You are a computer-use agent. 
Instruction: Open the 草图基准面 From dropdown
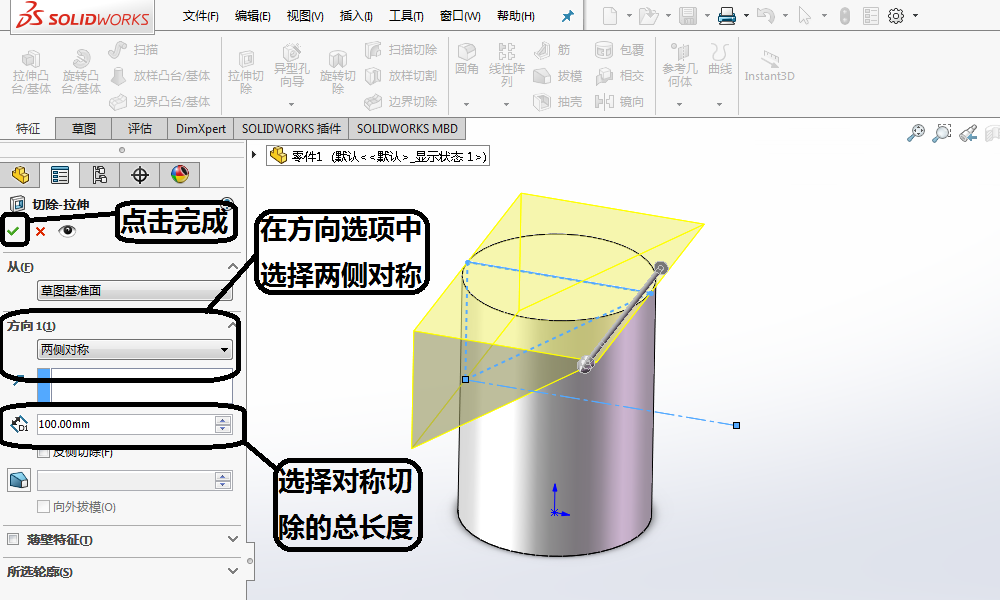click(135, 291)
